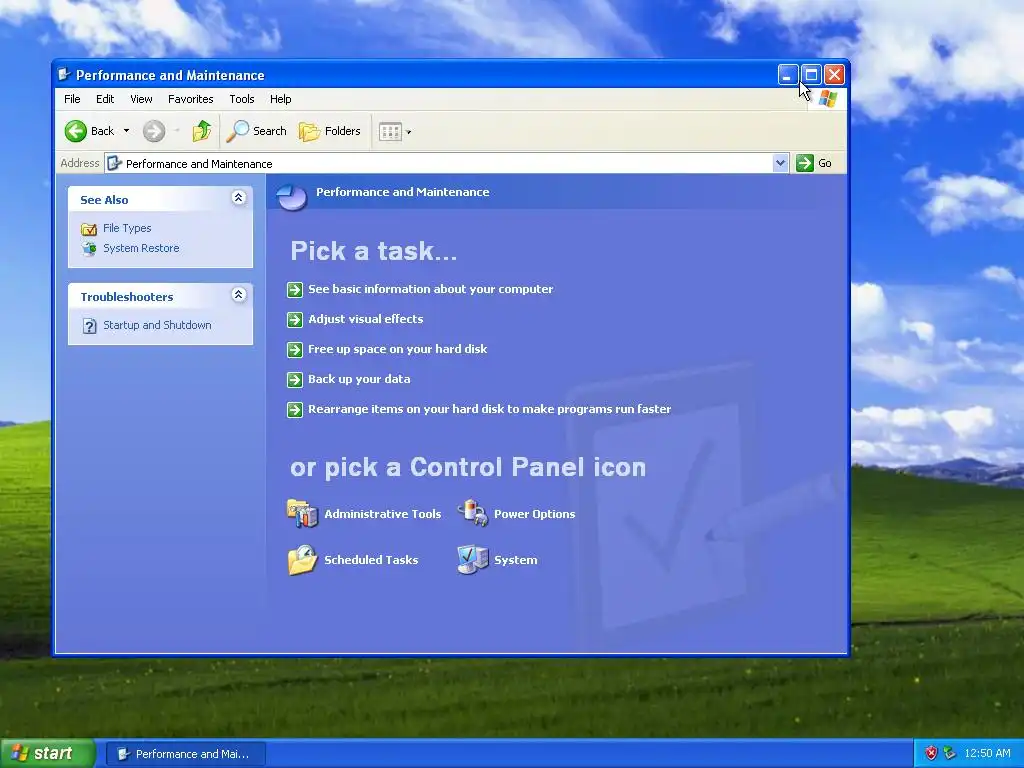This screenshot has width=1024, height=768.
Task: Minimize the Performance and Maintenance window
Action: coord(788,75)
